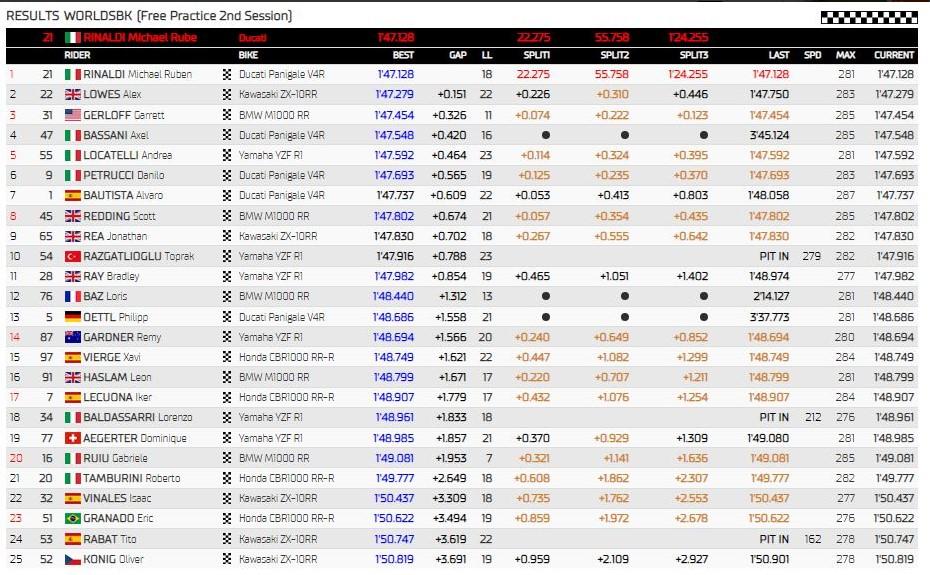Click the UK flag next to HASLAM Leon
This screenshot has width=930, height=575.
(72, 377)
